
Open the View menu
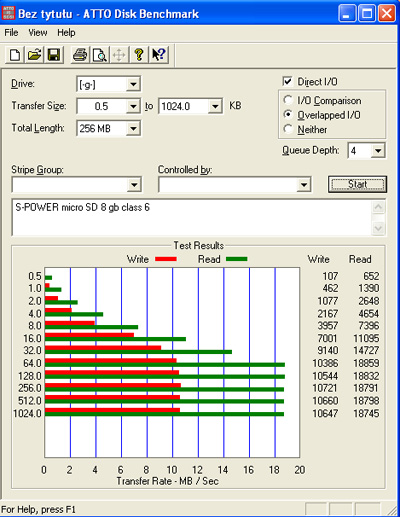38,33
